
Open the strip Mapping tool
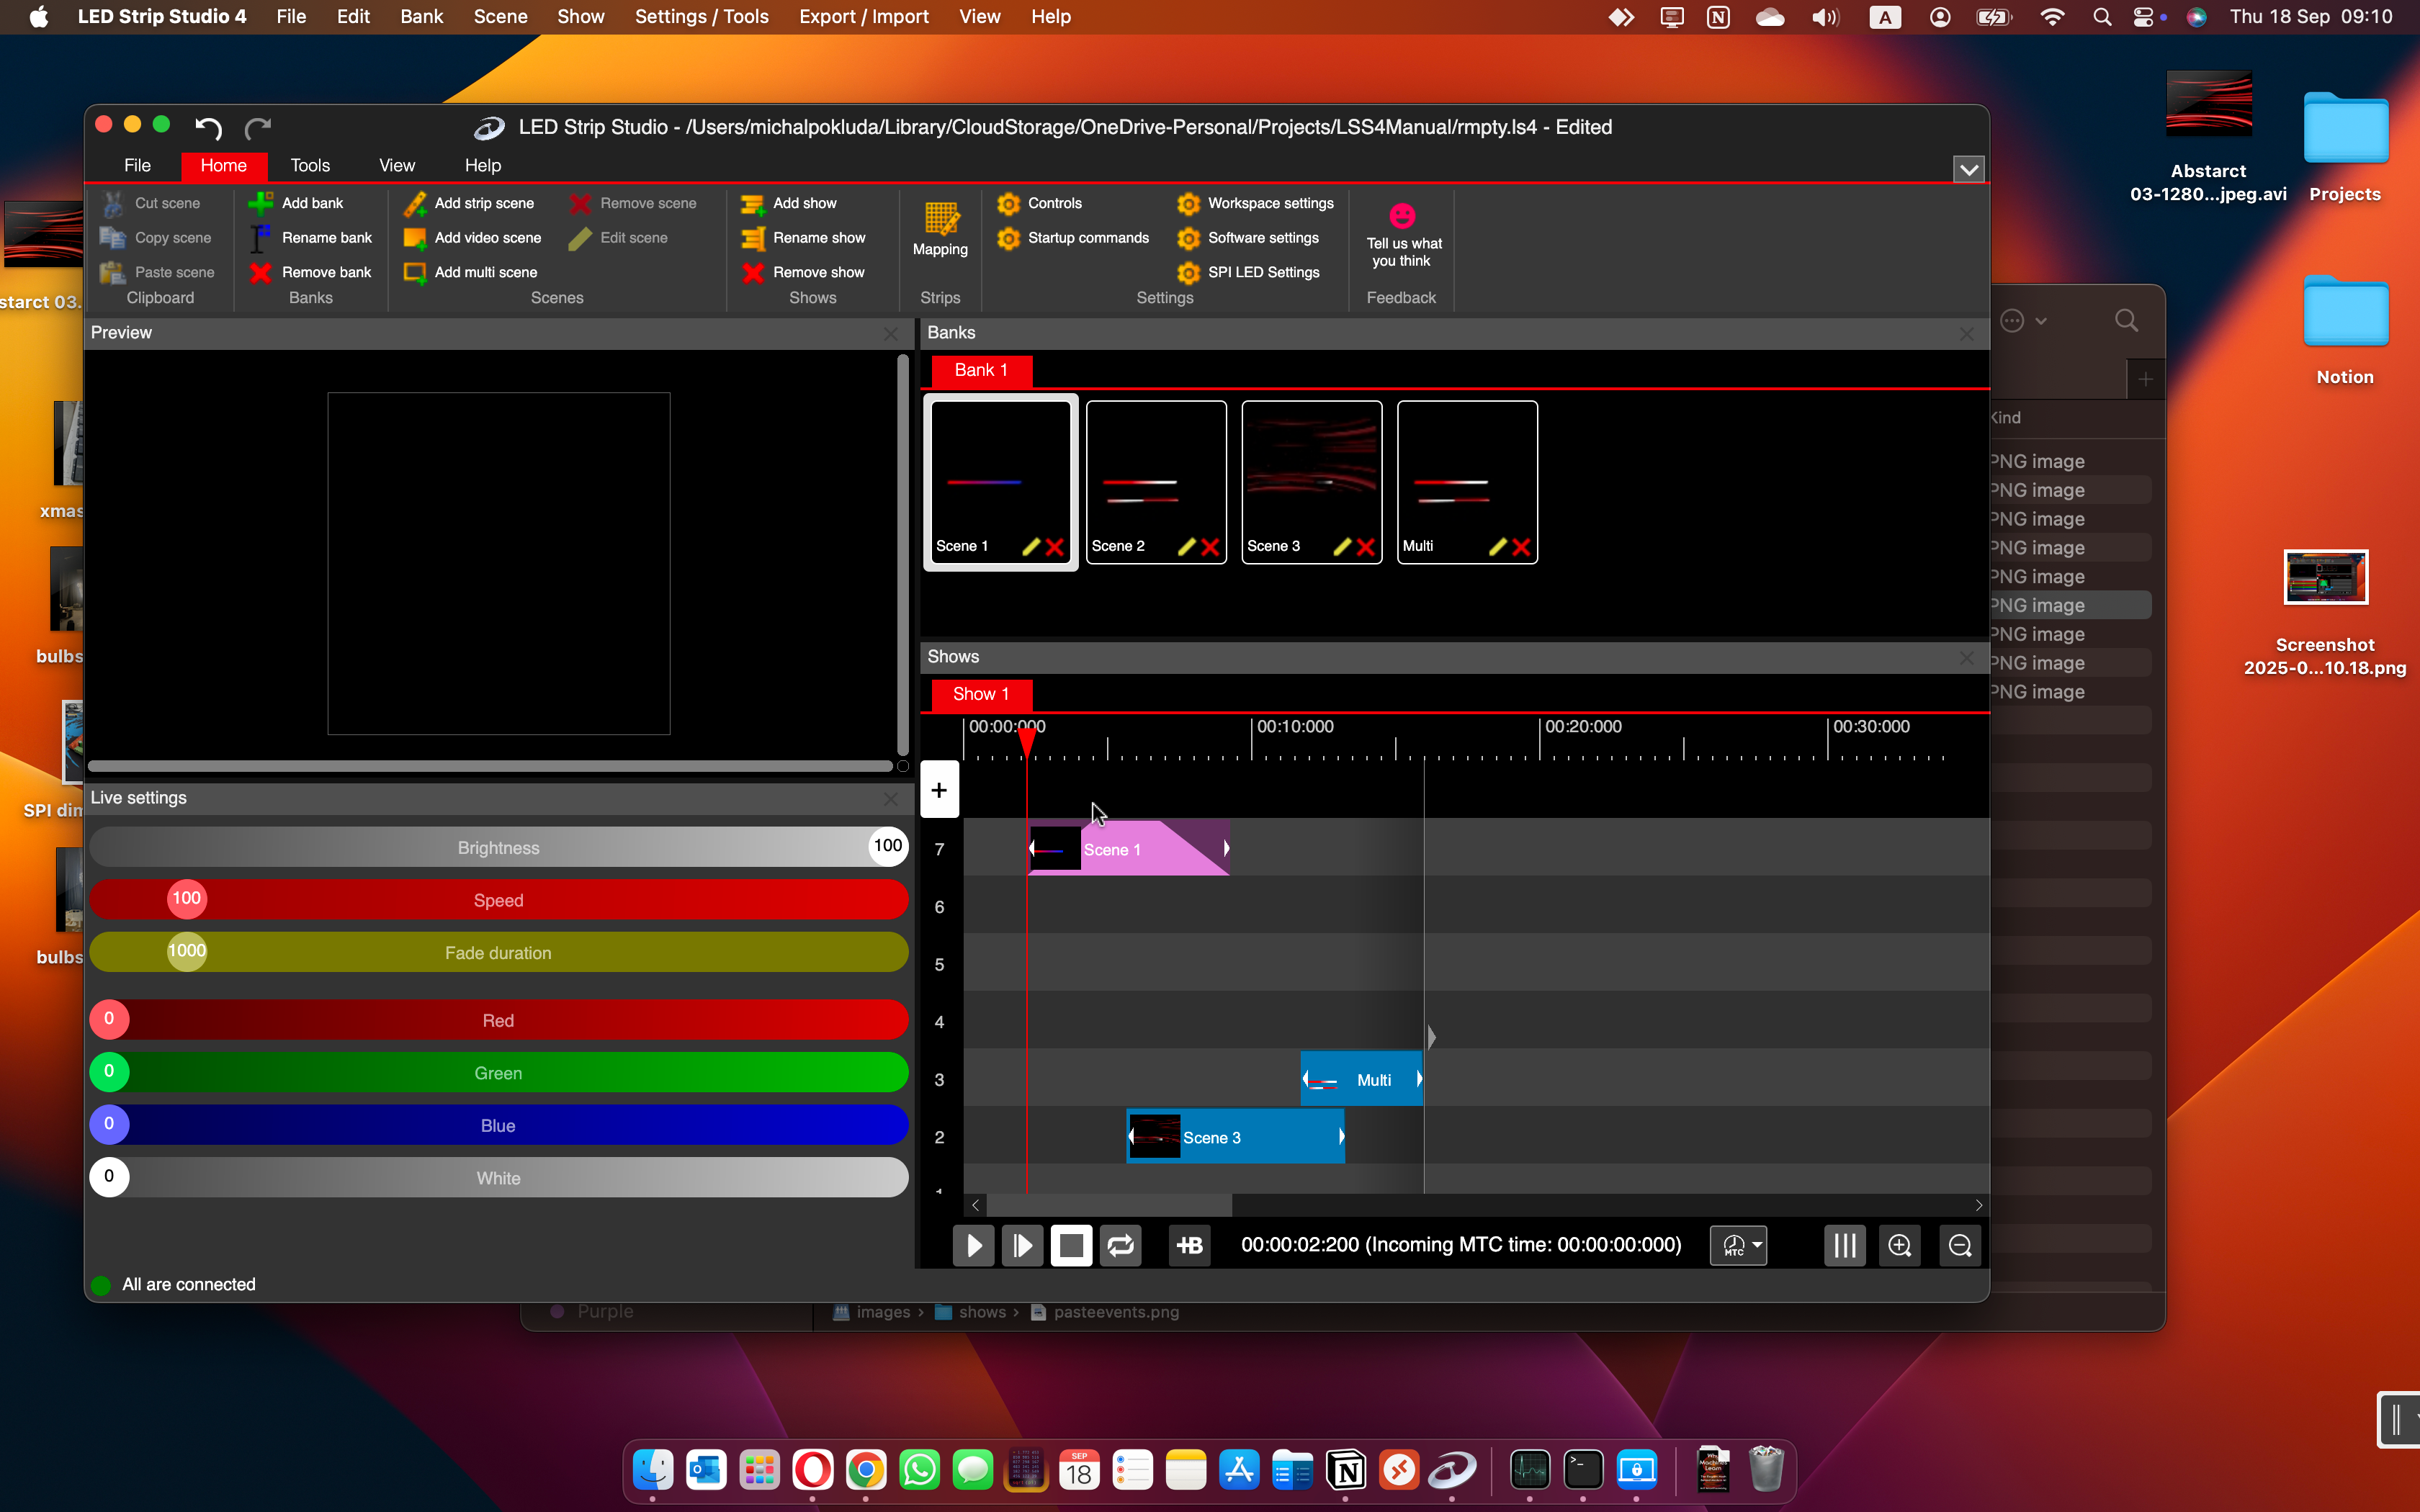pyautogui.click(x=940, y=229)
